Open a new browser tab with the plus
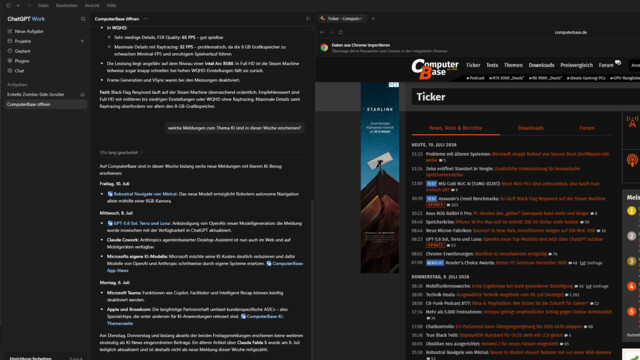This screenshot has width=640, height=360. tap(373, 18)
